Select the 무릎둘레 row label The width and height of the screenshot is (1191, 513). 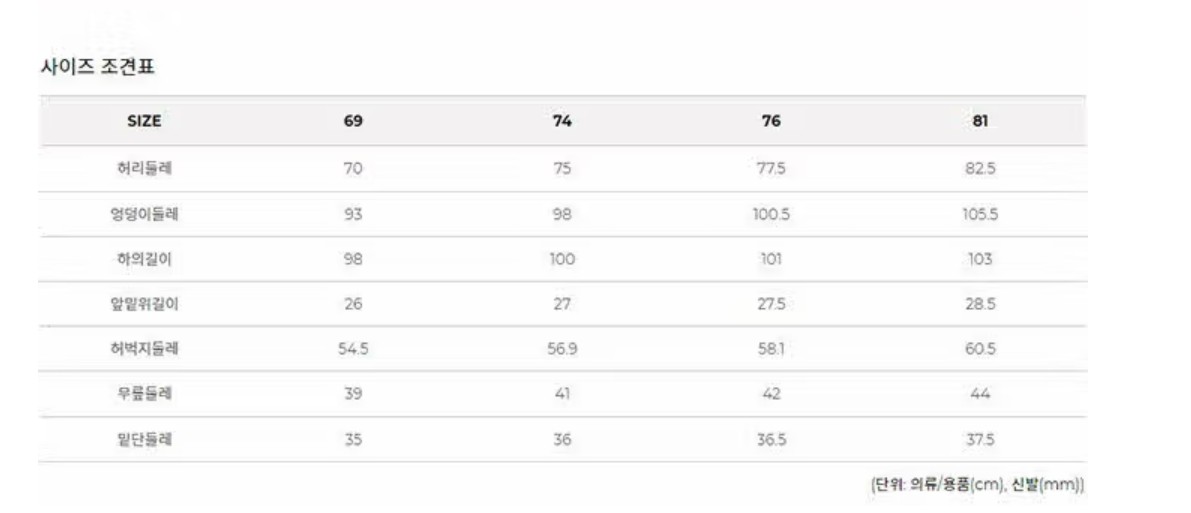tap(144, 394)
